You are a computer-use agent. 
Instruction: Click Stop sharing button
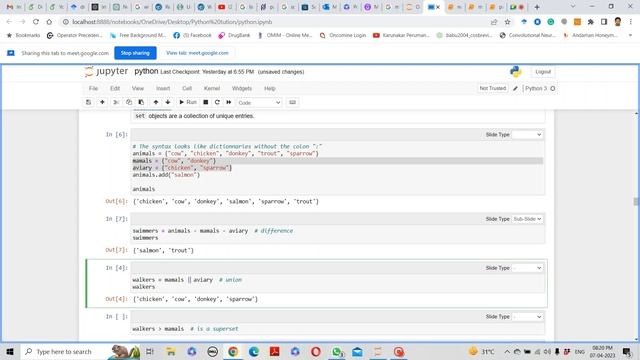(135, 53)
